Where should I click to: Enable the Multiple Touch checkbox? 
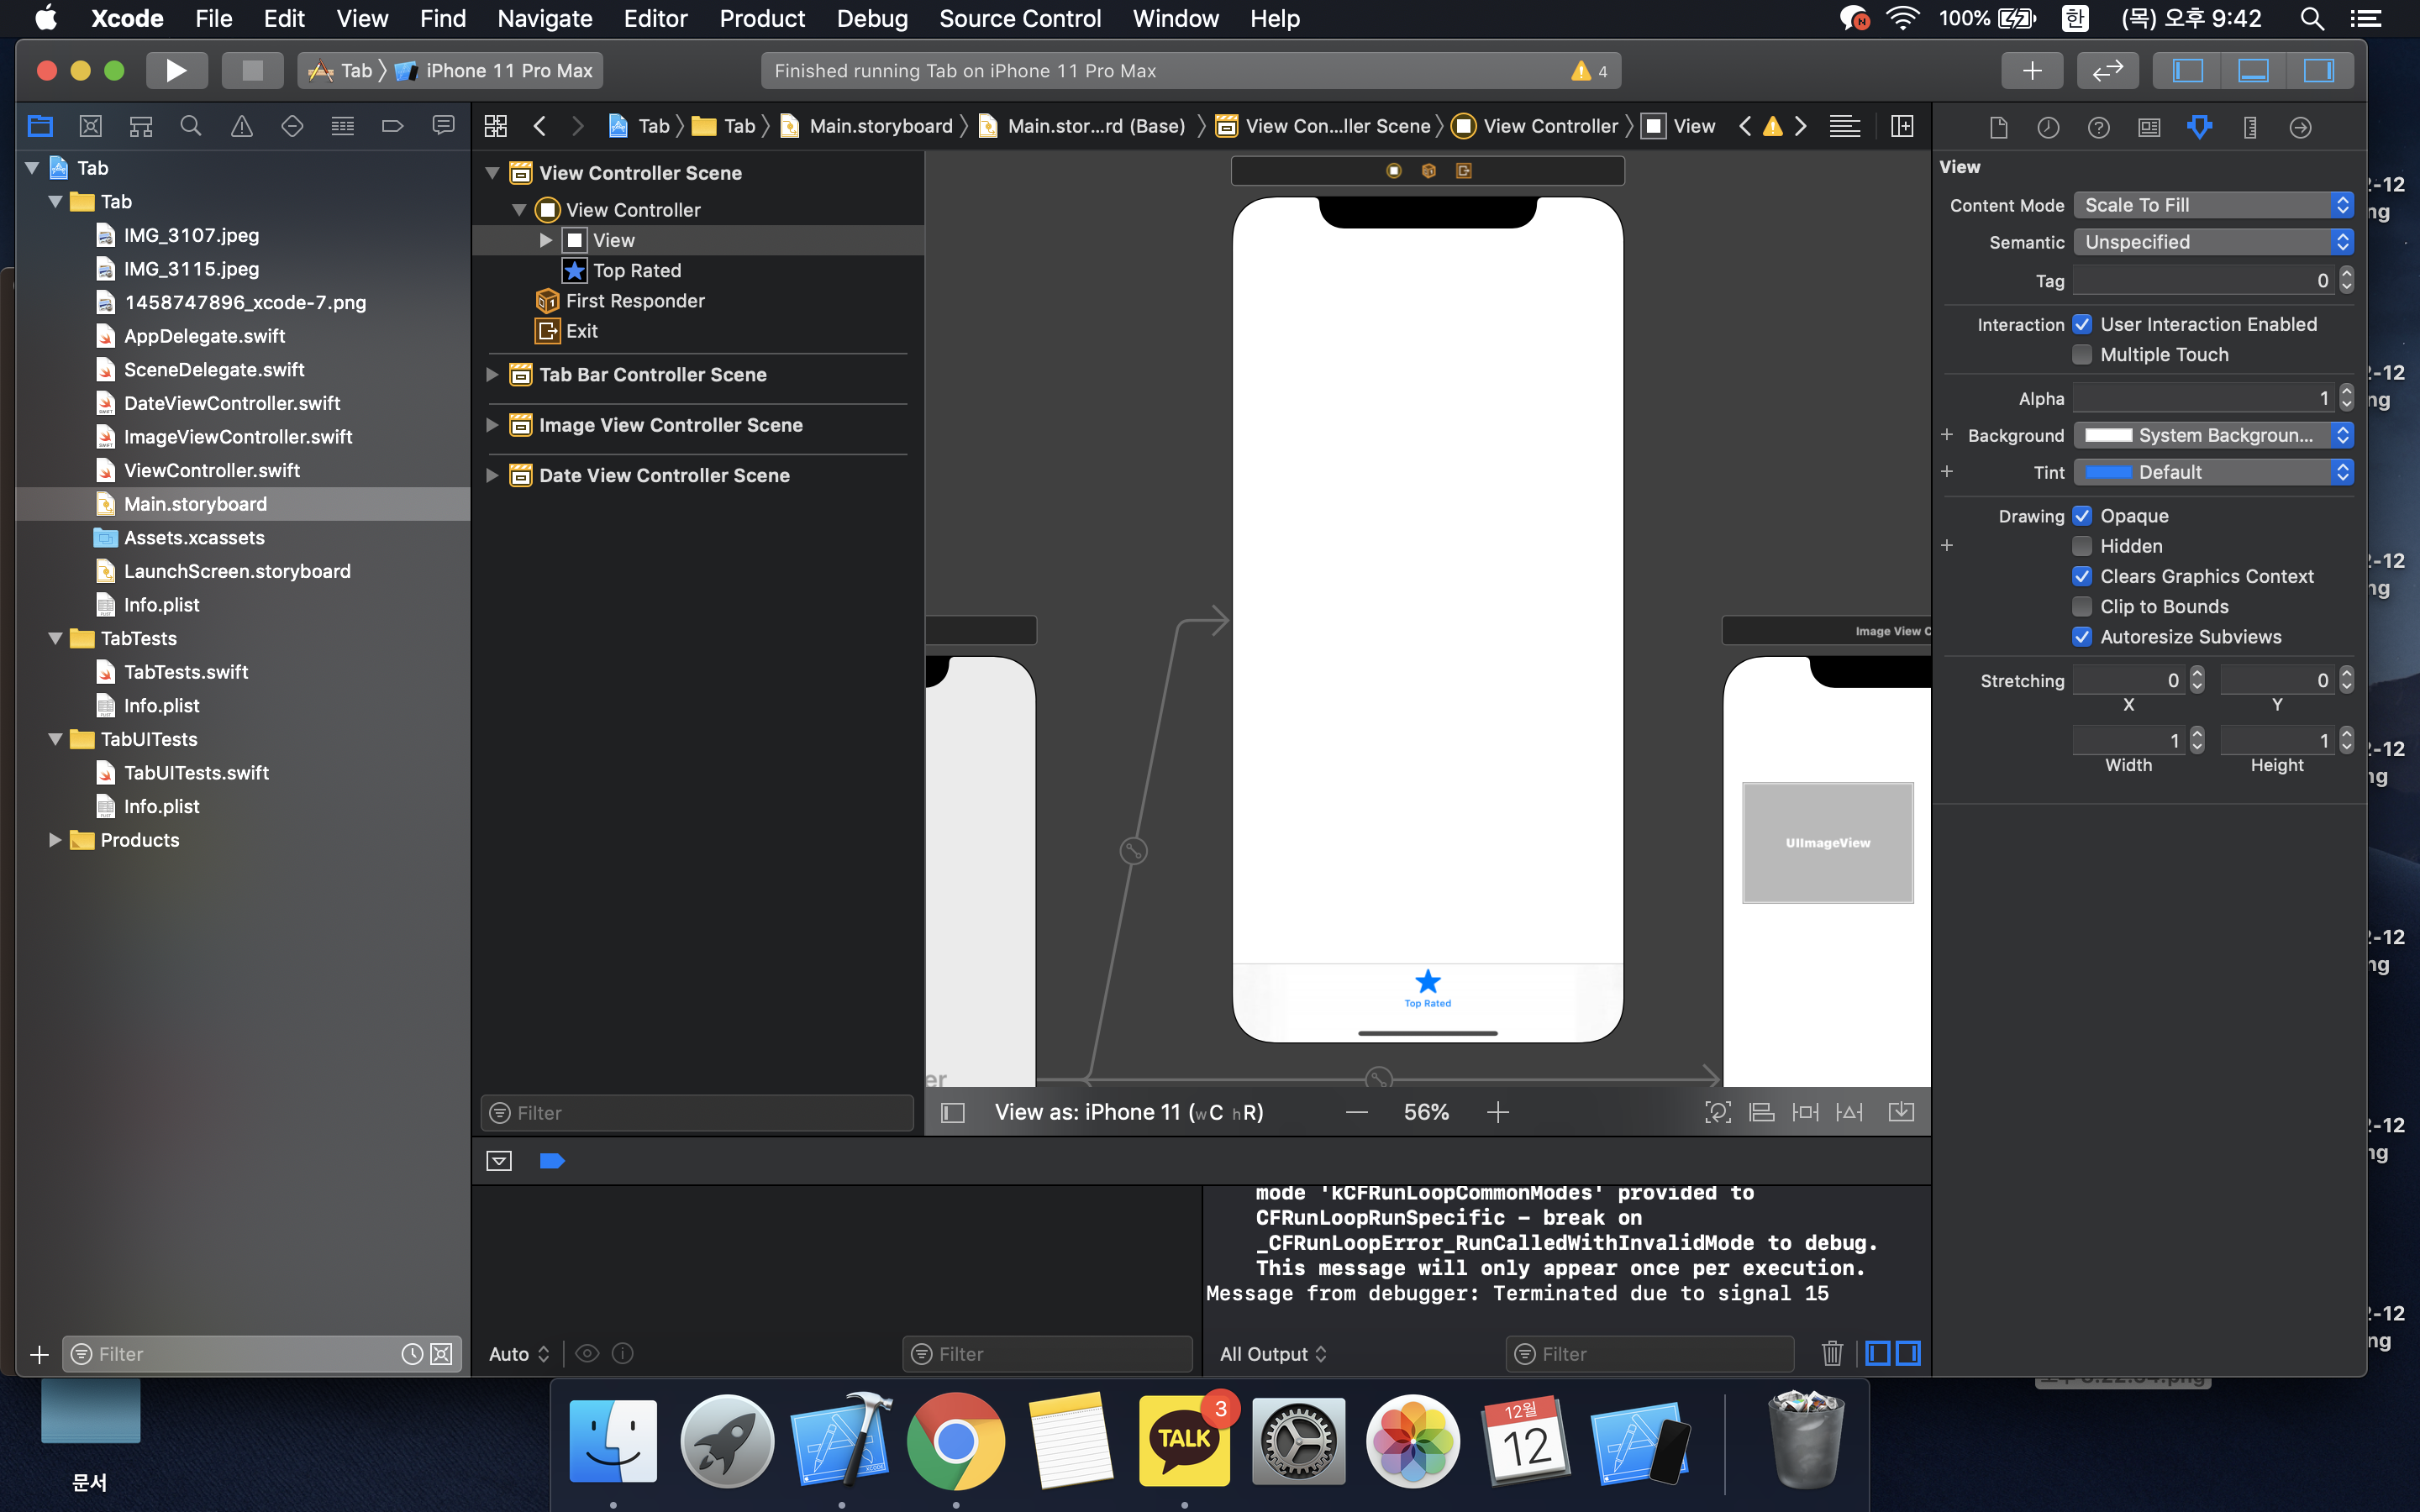point(2082,355)
